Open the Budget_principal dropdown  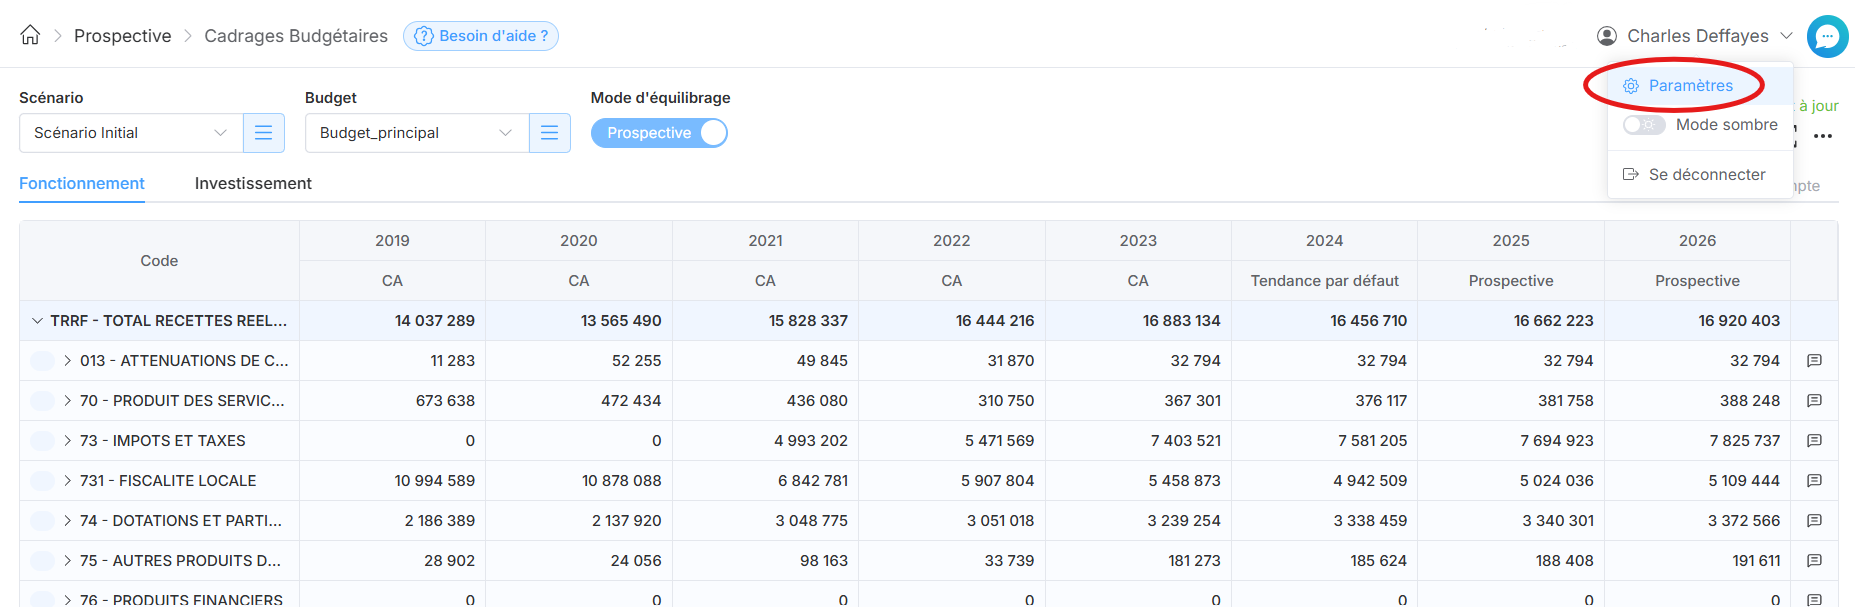tap(417, 133)
